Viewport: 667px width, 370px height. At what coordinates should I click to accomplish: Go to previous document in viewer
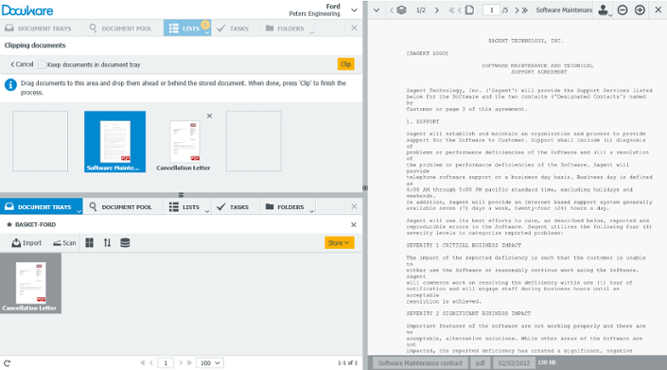tap(391, 10)
